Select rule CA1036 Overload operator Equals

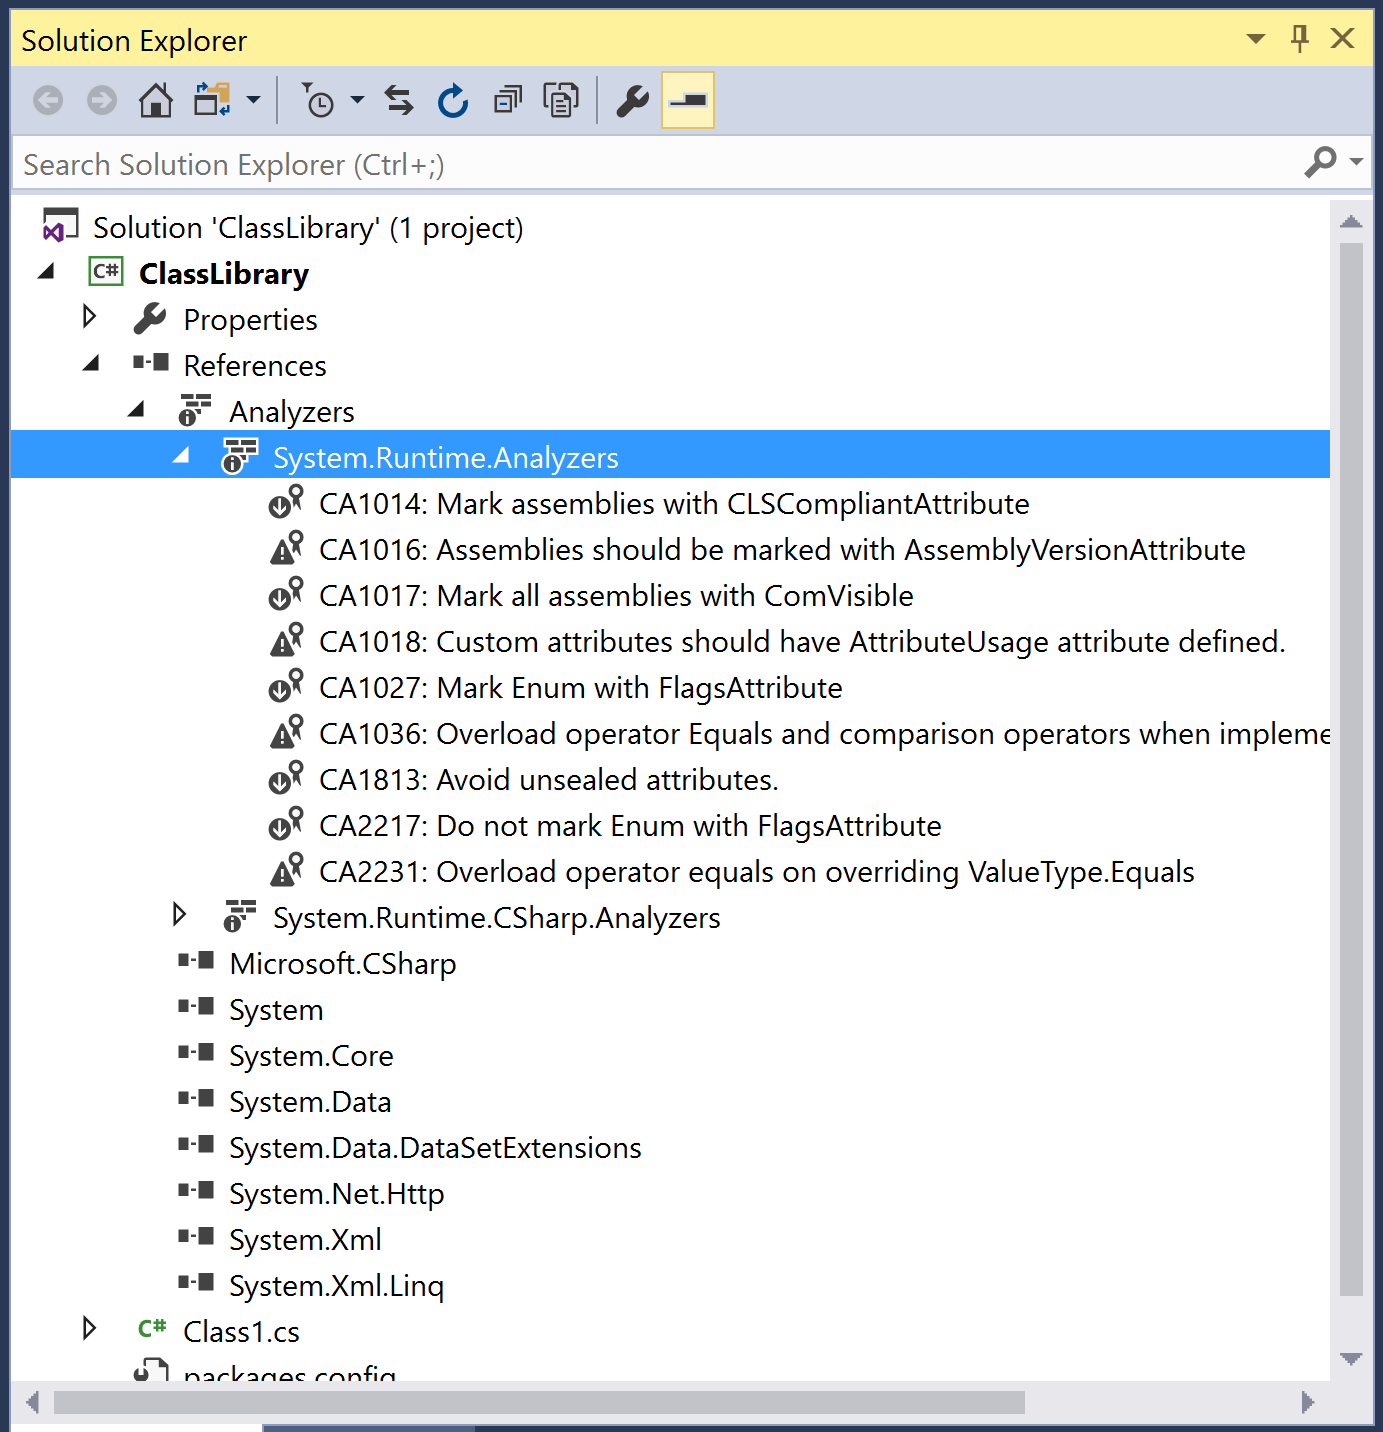point(824,734)
